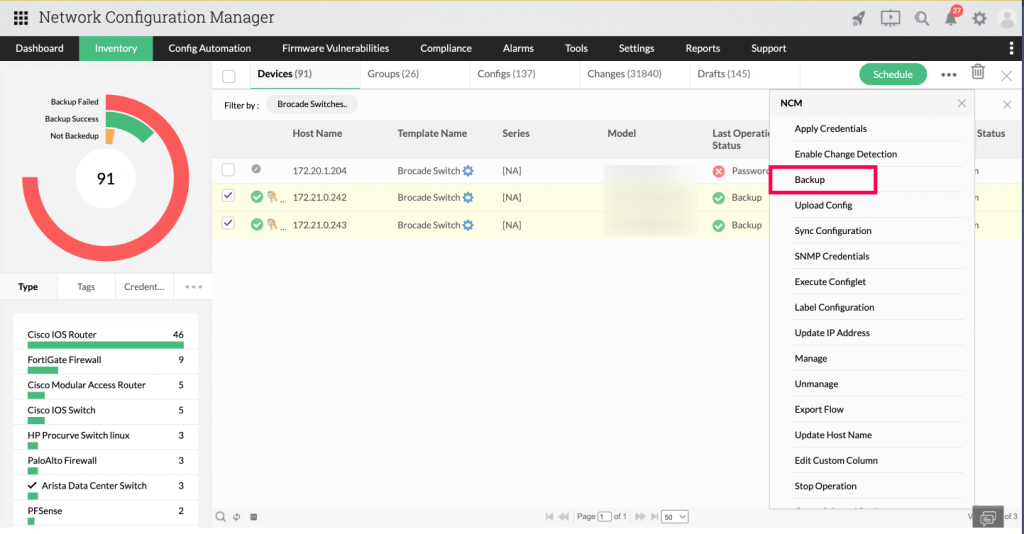The image size is (1024, 534).
Task: Choose Execute Configlet option
Action: click(x=830, y=281)
